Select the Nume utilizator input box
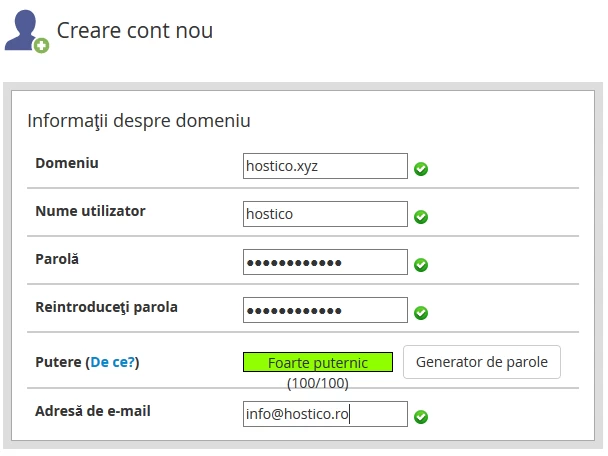 pyautogui.click(x=325, y=214)
